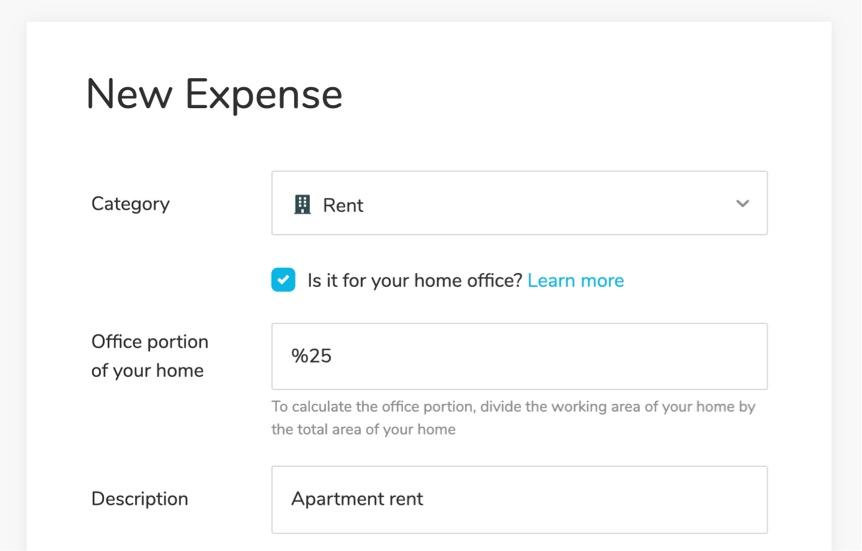Screen dimensions: 862x551
Task: Focus the office portion percentage field
Action: click(519, 356)
